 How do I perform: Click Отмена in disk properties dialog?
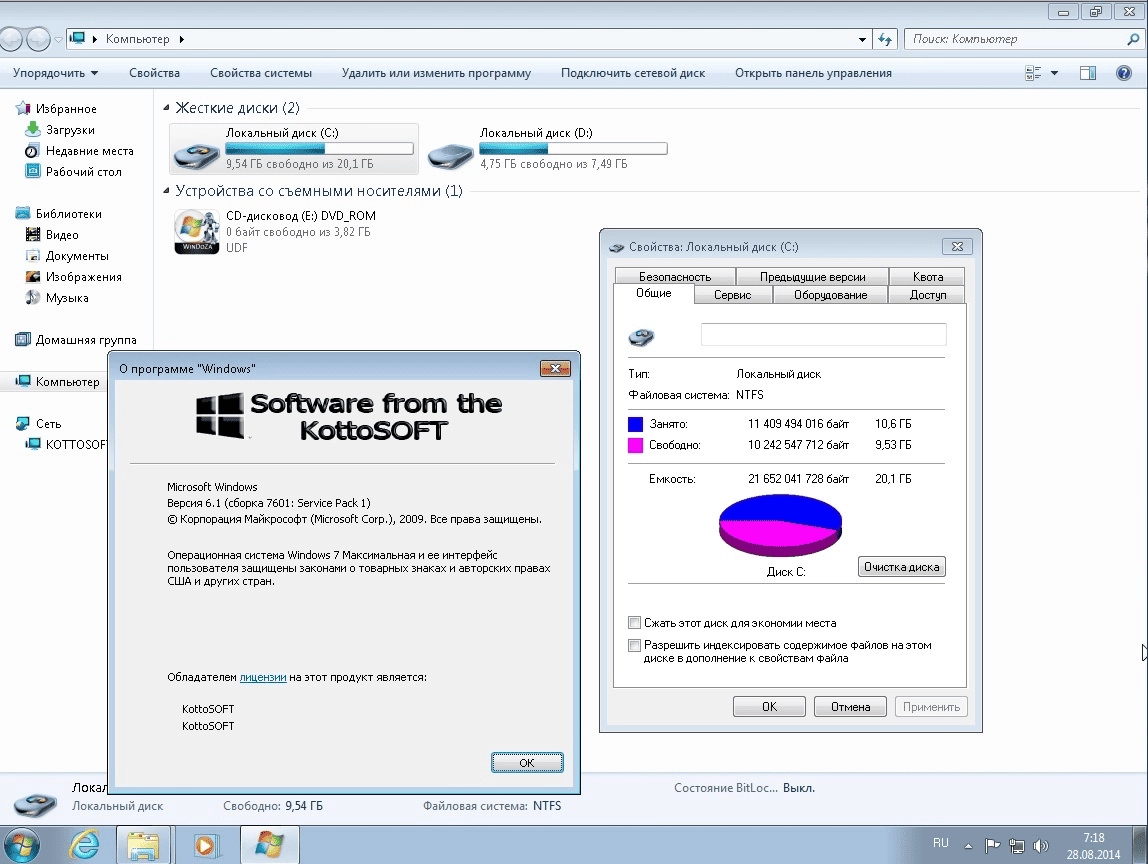pyautogui.click(x=850, y=707)
